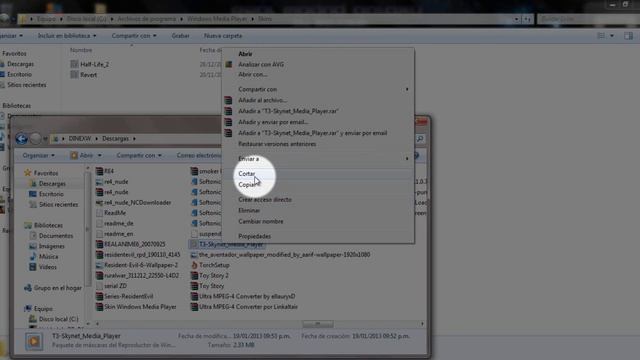Image resolution: width=640 pixels, height=360 pixels.
Task: Toggle the preview pane icon in Skins window
Action: [x=629, y=36]
